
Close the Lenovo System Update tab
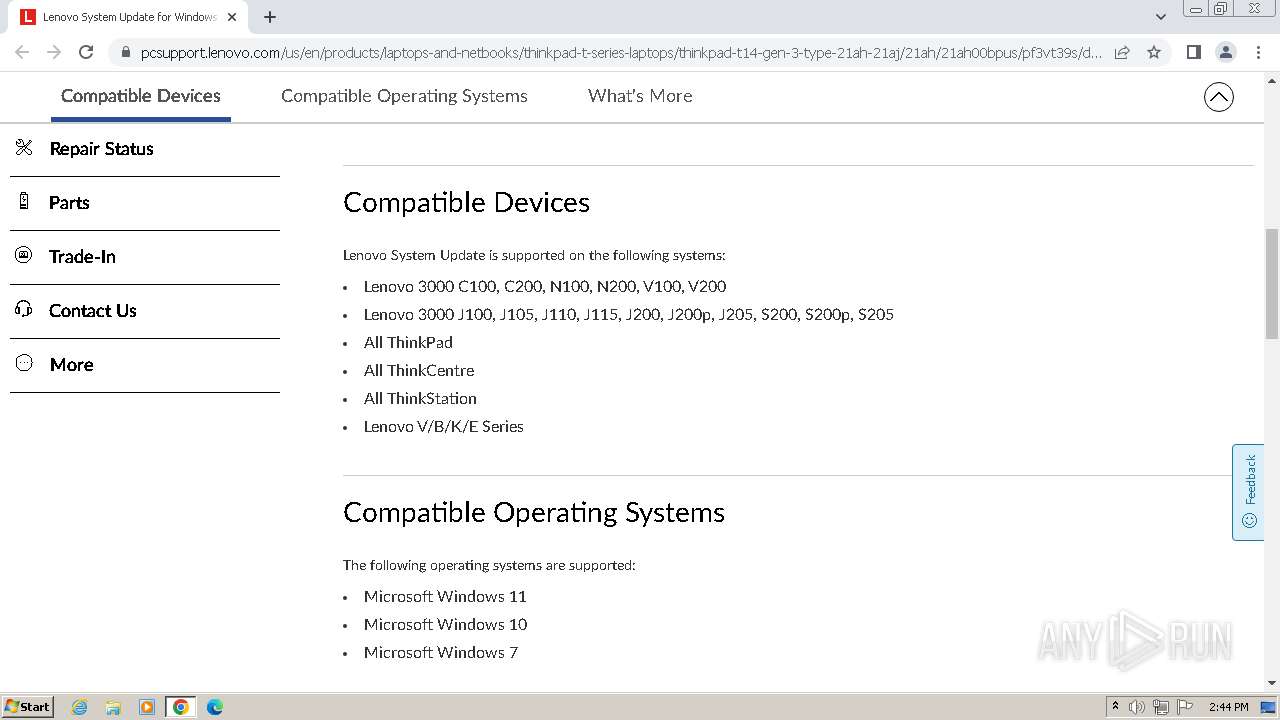click(x=232, y=17)
